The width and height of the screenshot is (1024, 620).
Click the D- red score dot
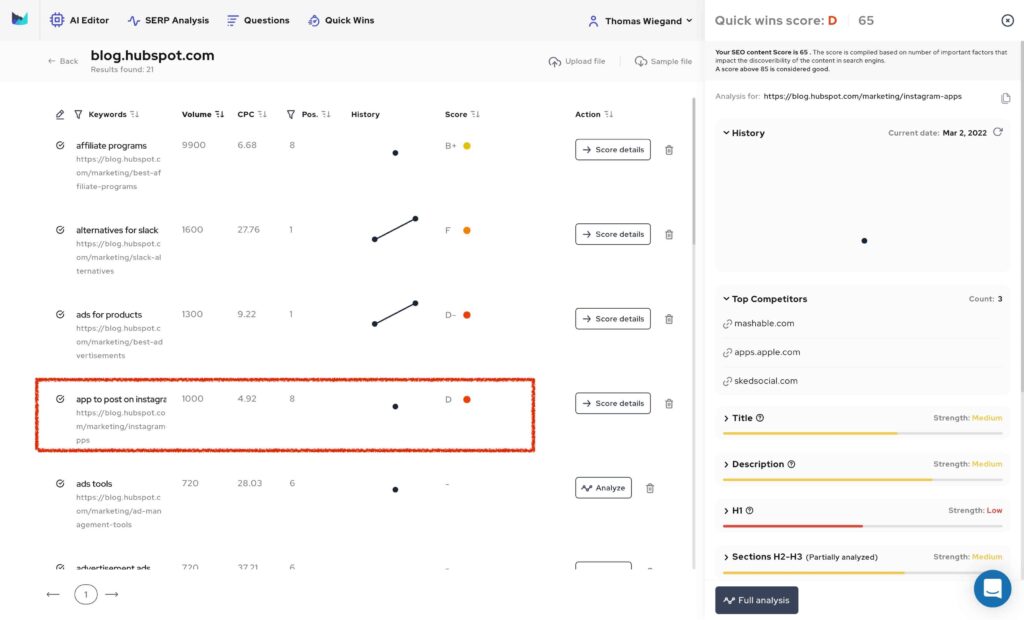coord(467,315)
